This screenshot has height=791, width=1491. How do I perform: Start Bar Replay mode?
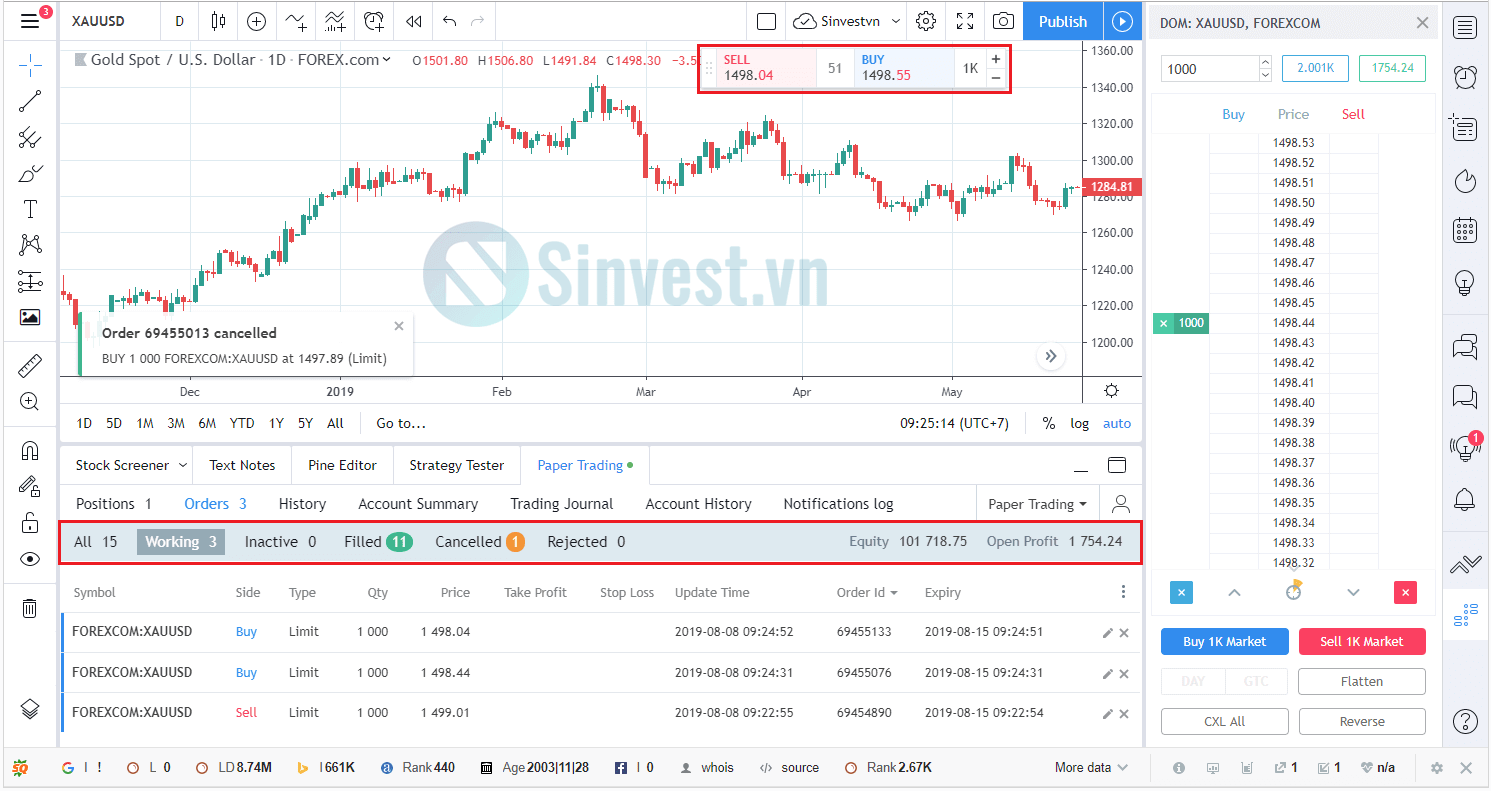413,21
